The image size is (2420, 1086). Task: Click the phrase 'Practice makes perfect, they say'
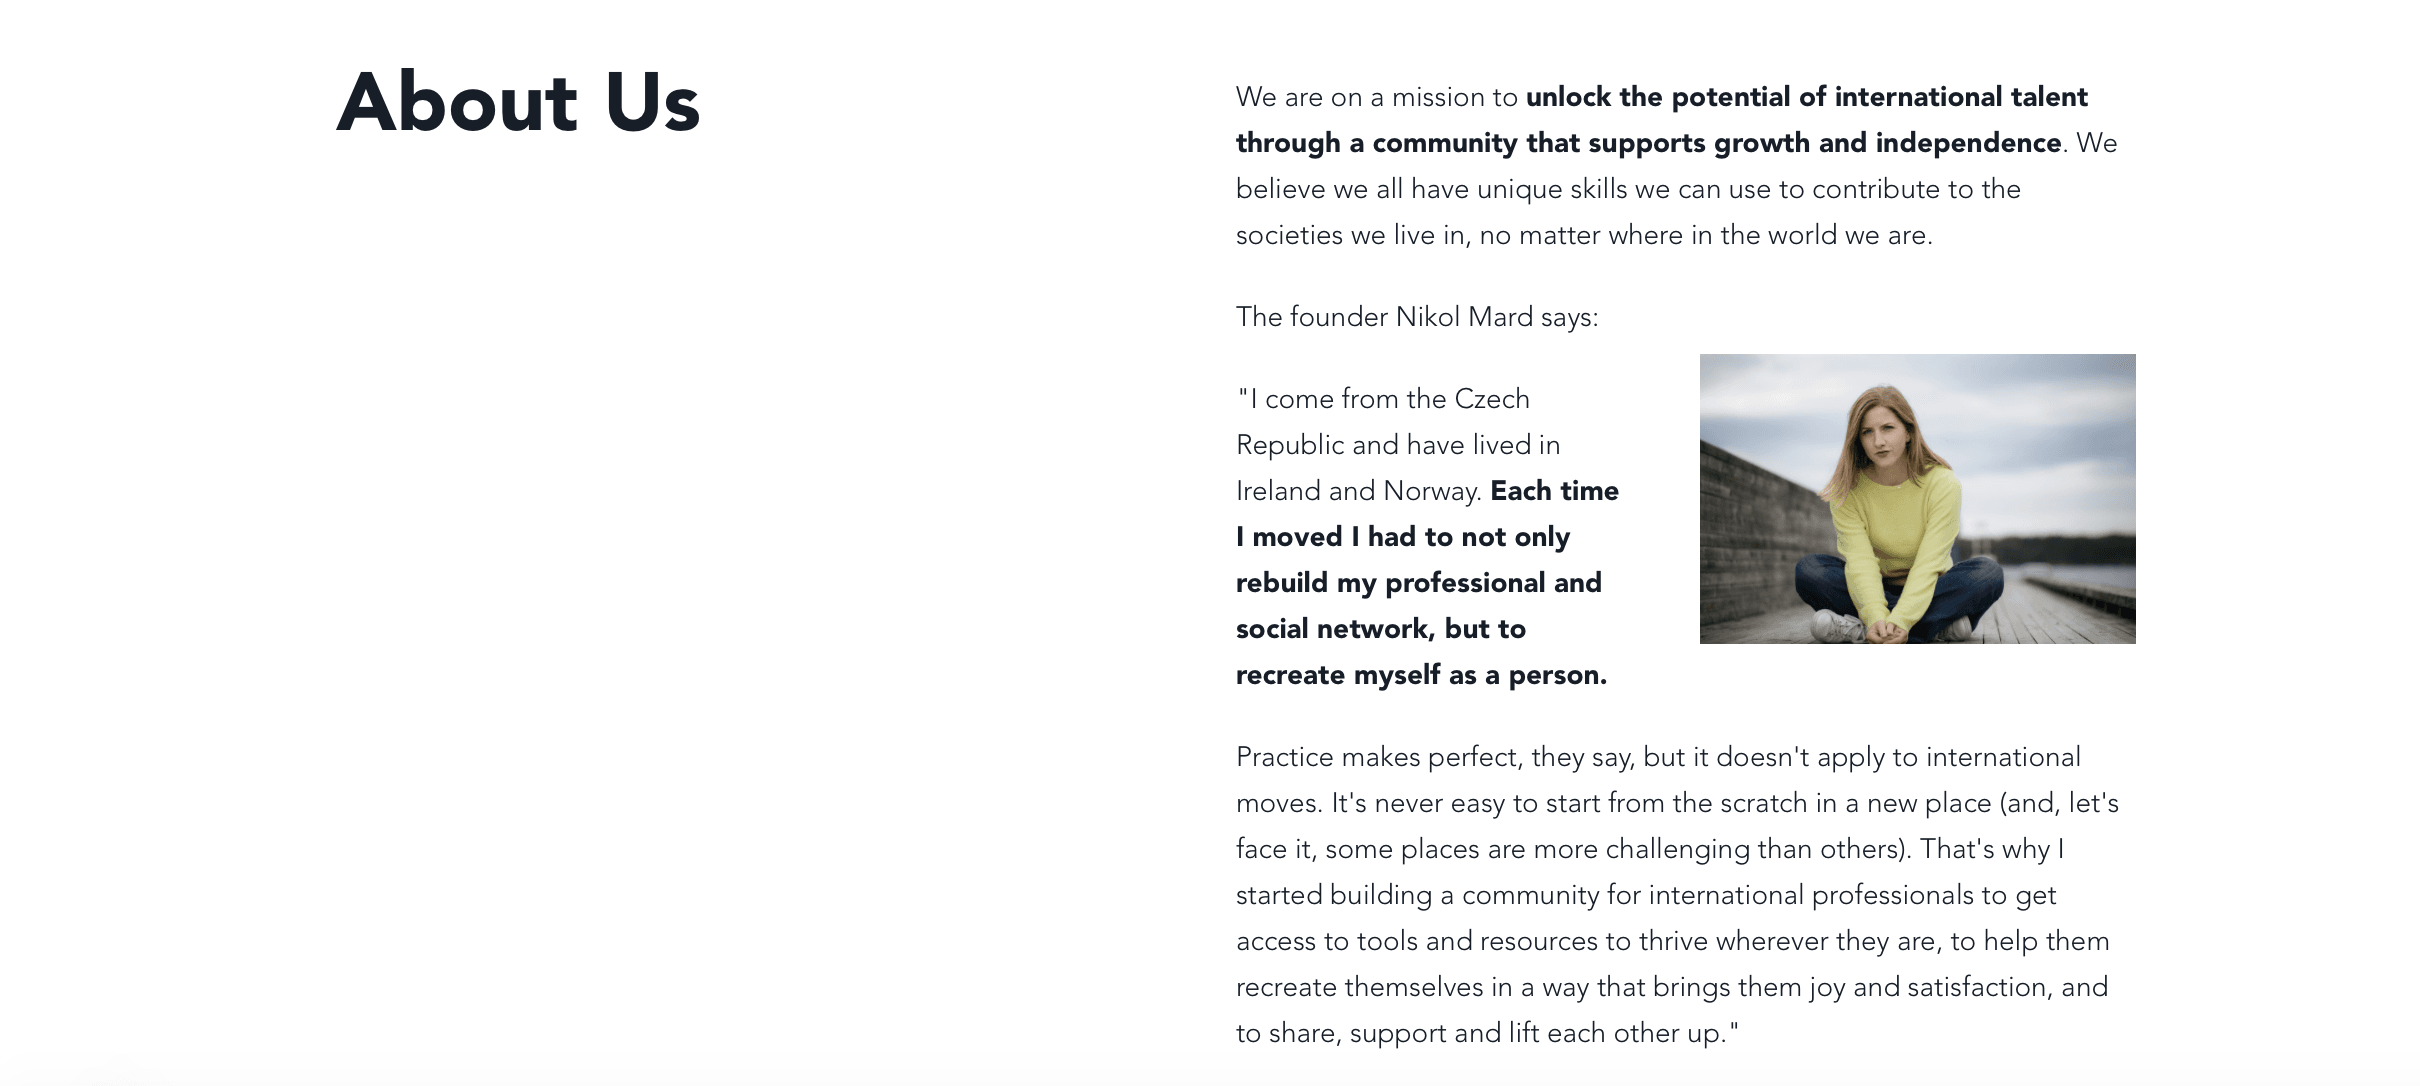pyautogui.click(x=1435, y=757)
